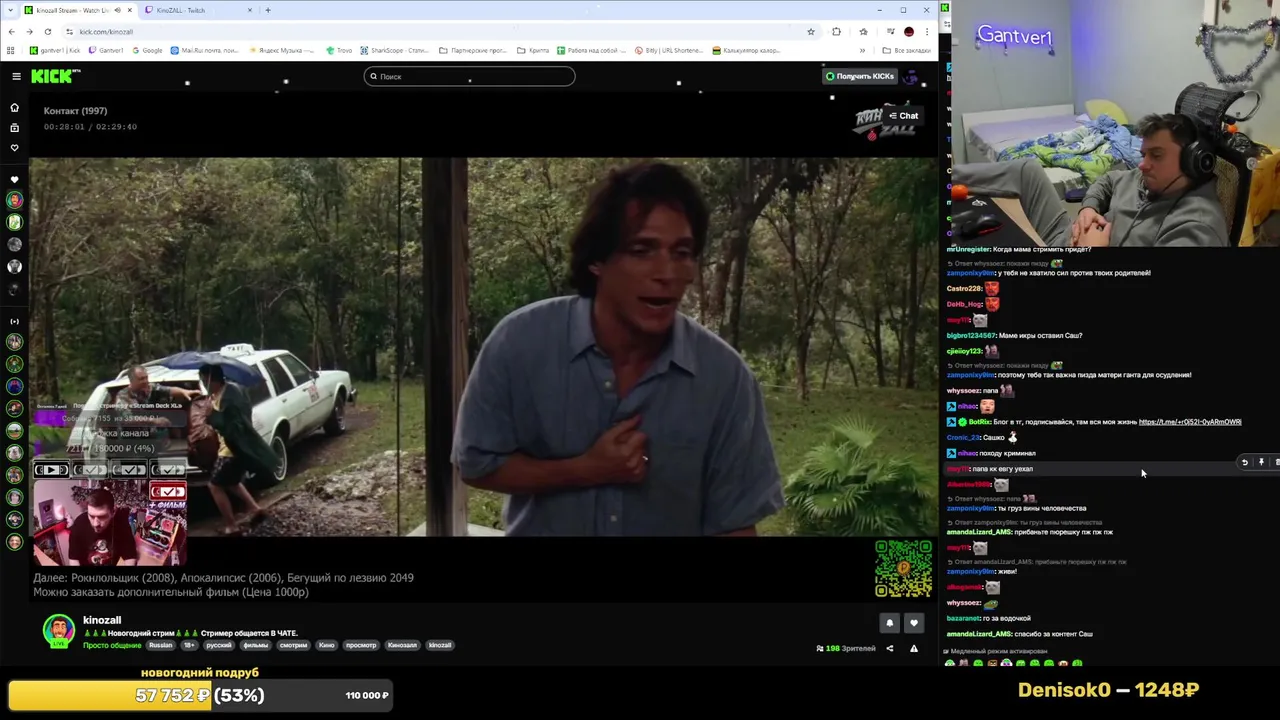Open apps grid in bookmarks bar
This screenshot has height=720, width=1280.
coord(10,50)
